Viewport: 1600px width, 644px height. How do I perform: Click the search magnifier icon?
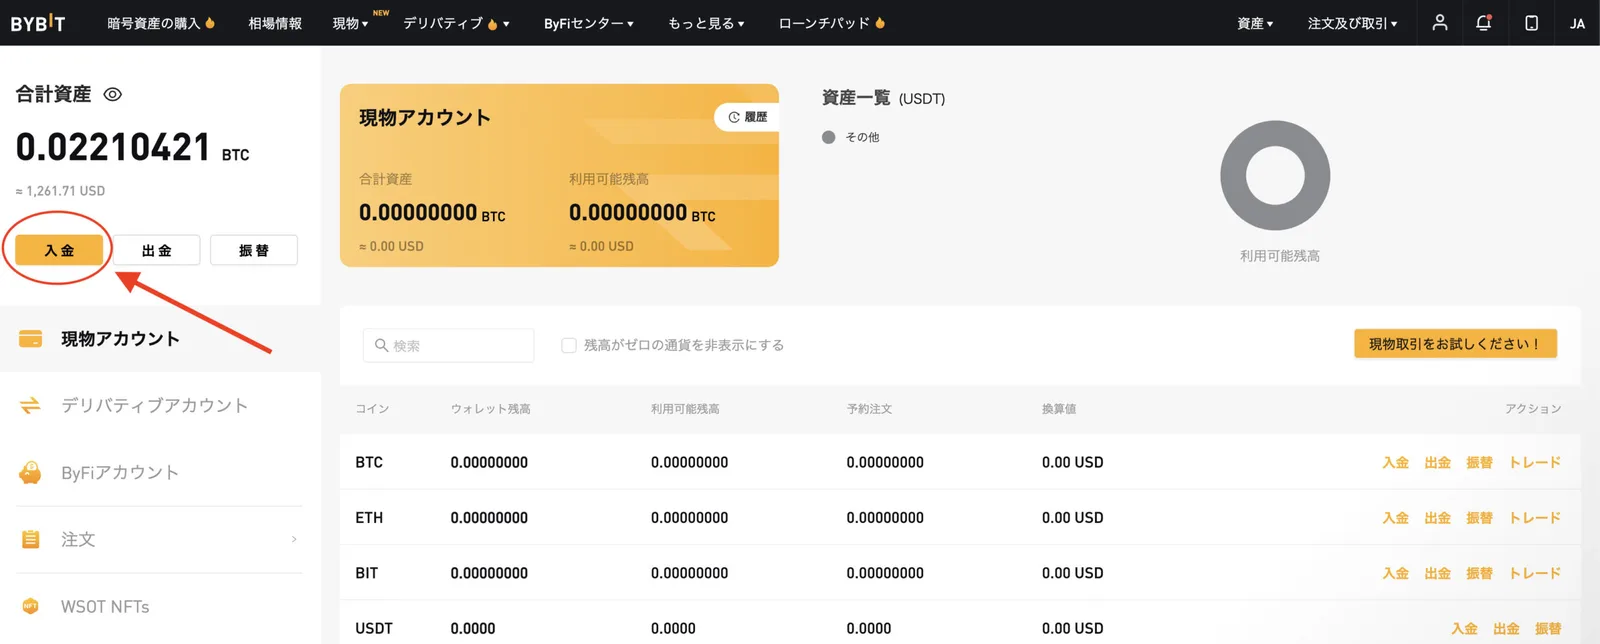tap(381, 345)
